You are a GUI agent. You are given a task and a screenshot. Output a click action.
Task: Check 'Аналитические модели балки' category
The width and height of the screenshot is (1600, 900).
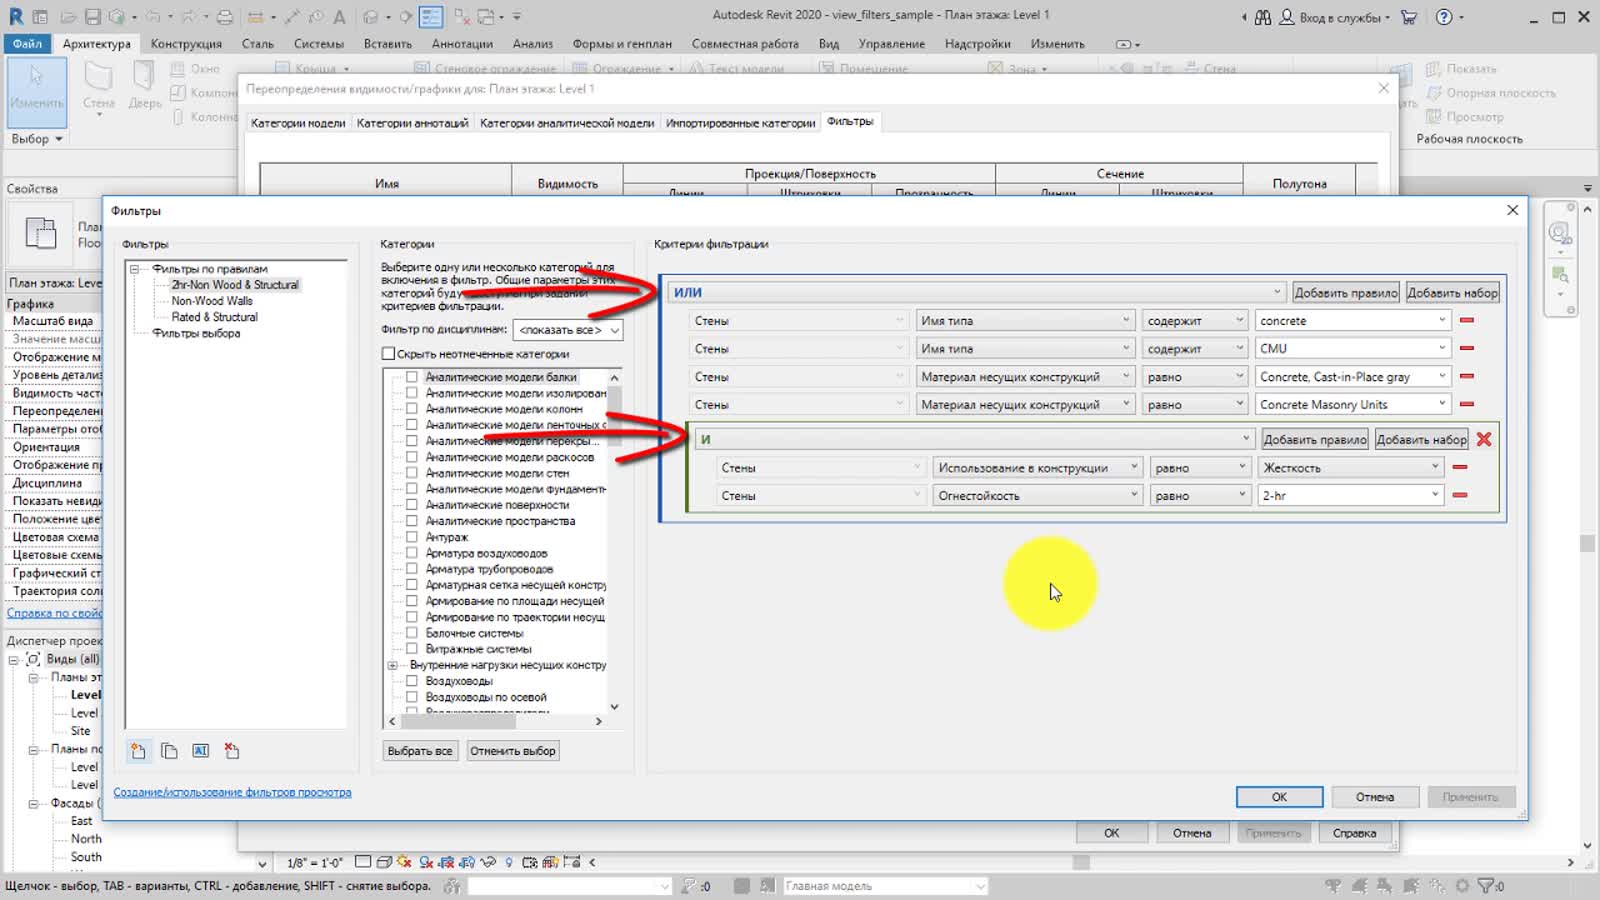click(x=411, y=377)
